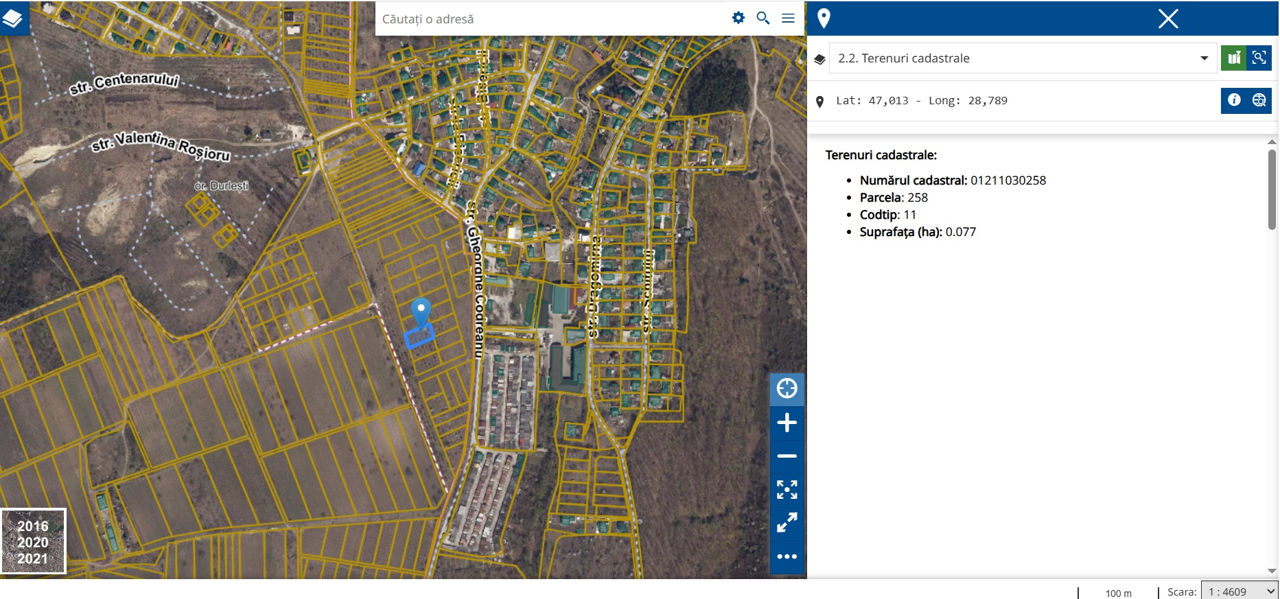Open search settings gear icon
Viewport: 1280px width, 599px height.
tap(738, 18)
